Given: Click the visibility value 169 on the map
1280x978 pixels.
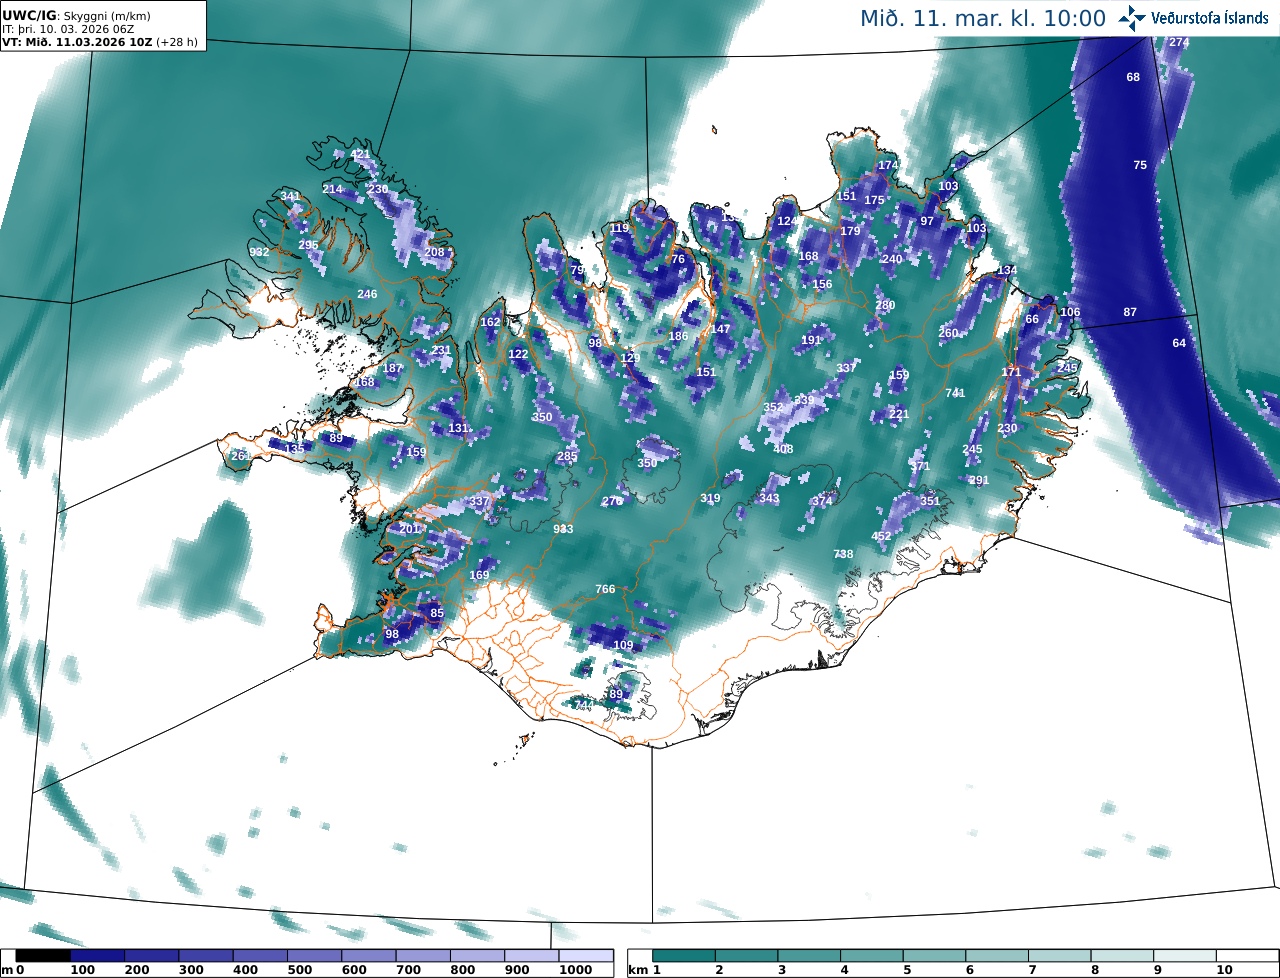Looking at the screenshot, I should click(x=480, y=575).
